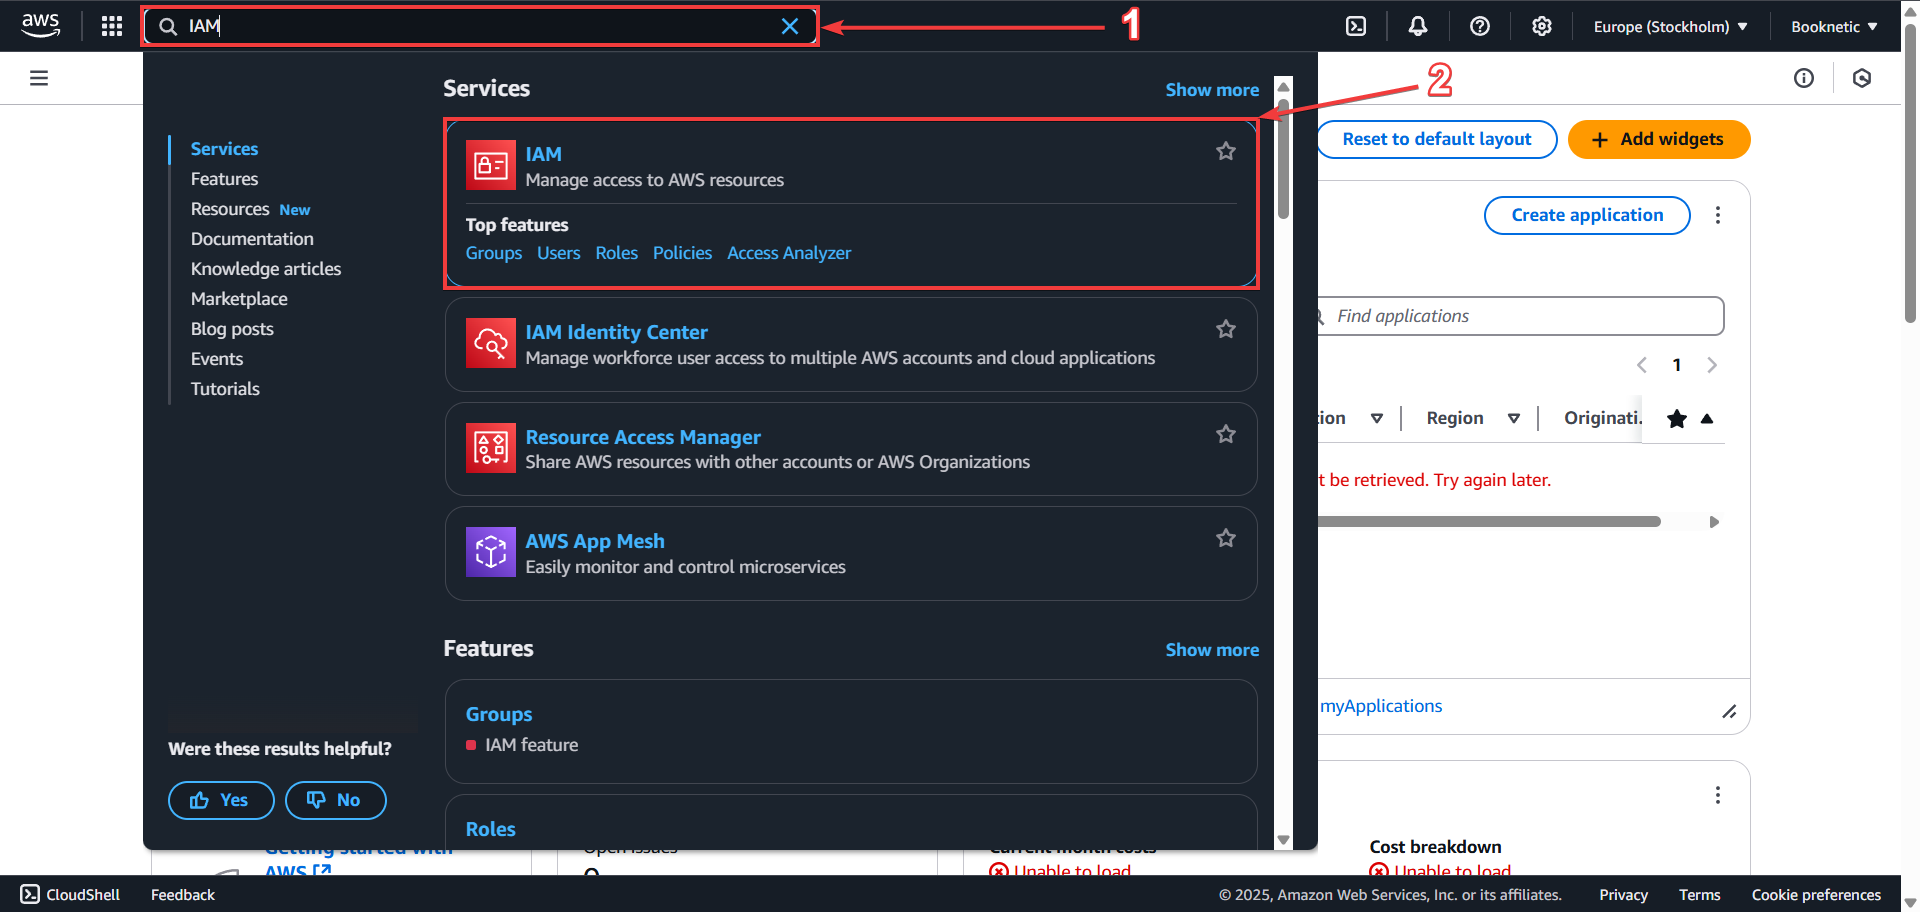Open the Resource Access Manager icon
The height and width of the screenshot is (912, 1920).
[491, 448]
